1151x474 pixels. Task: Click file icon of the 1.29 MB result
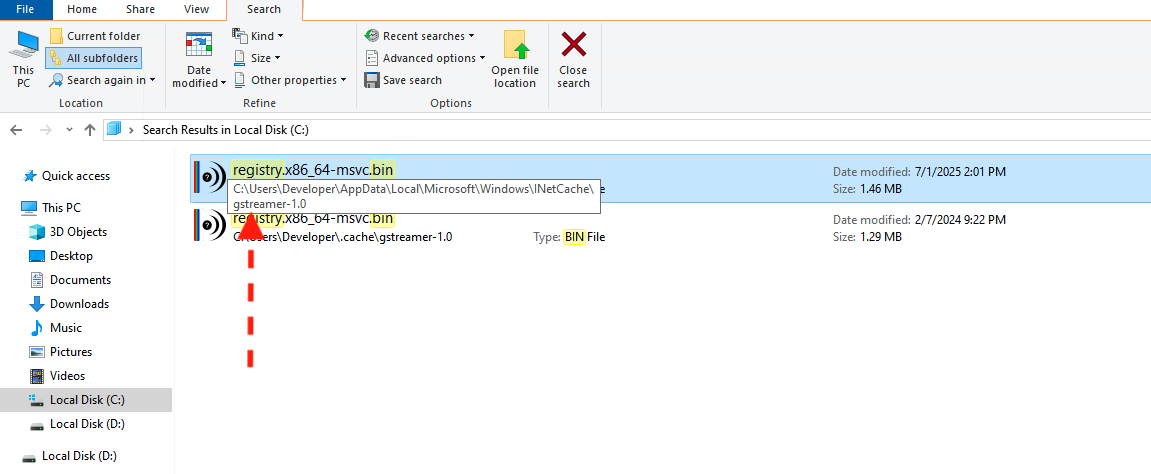[x=211, y=225]
